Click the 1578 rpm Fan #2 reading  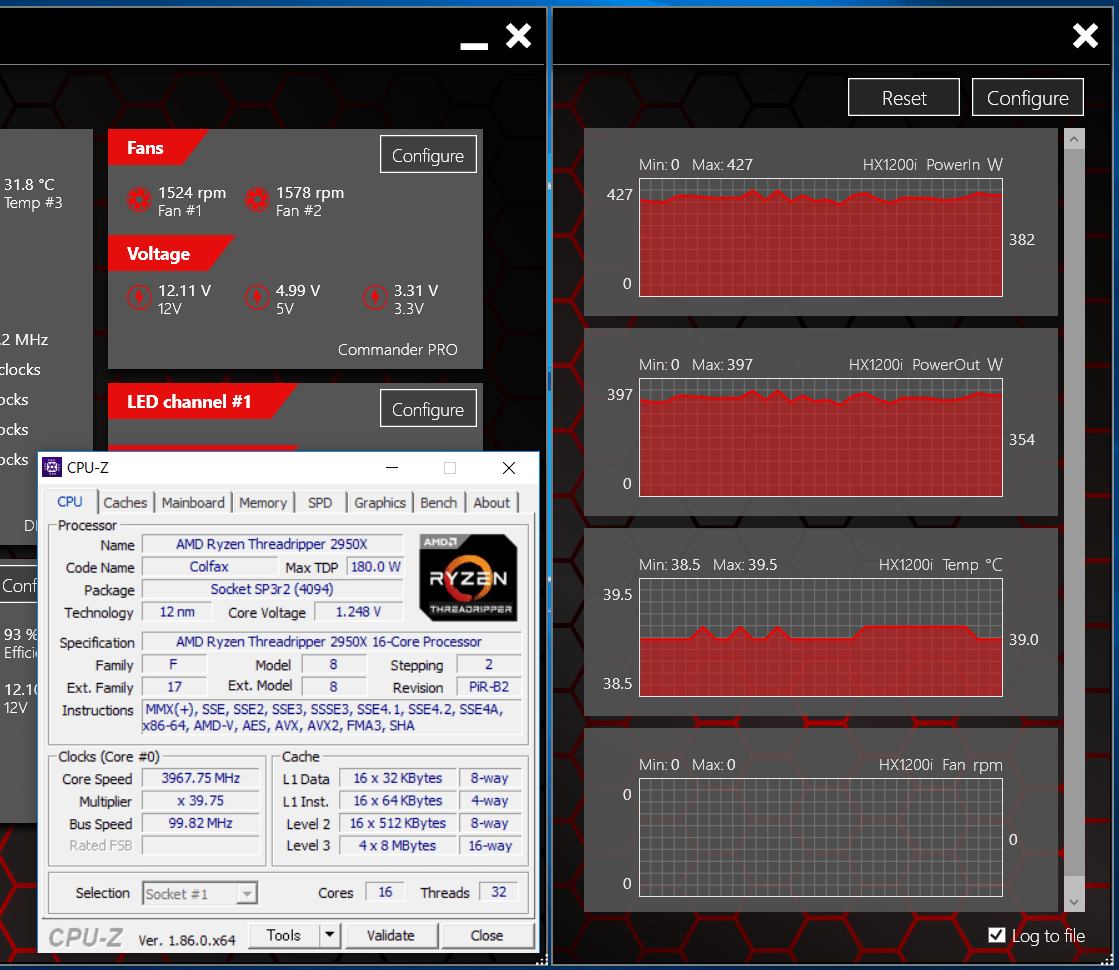pyautogui.click(x=310, y=193)
